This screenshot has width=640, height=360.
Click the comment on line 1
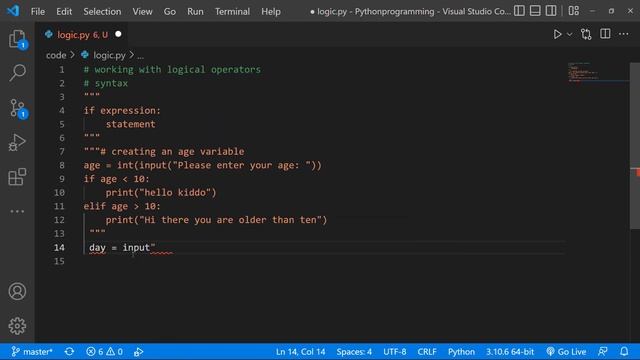pos(172,69)
